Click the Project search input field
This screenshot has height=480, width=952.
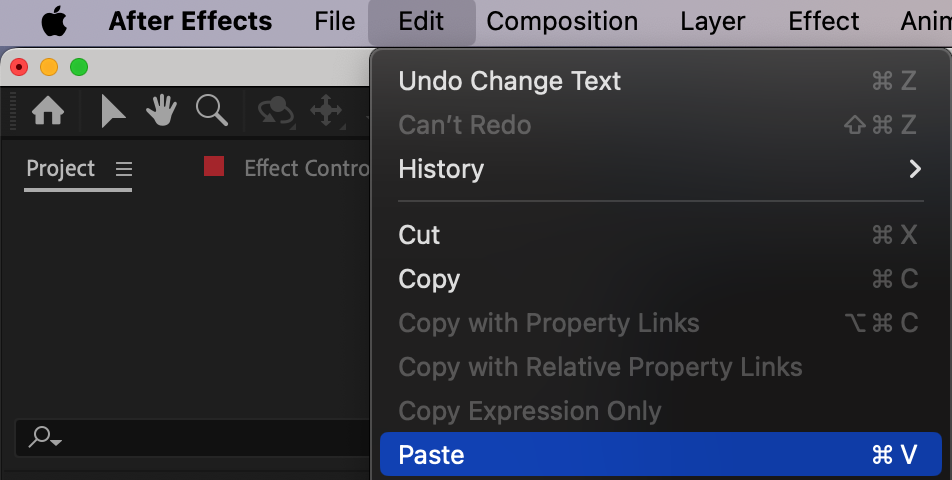click(x=193, y=438)
